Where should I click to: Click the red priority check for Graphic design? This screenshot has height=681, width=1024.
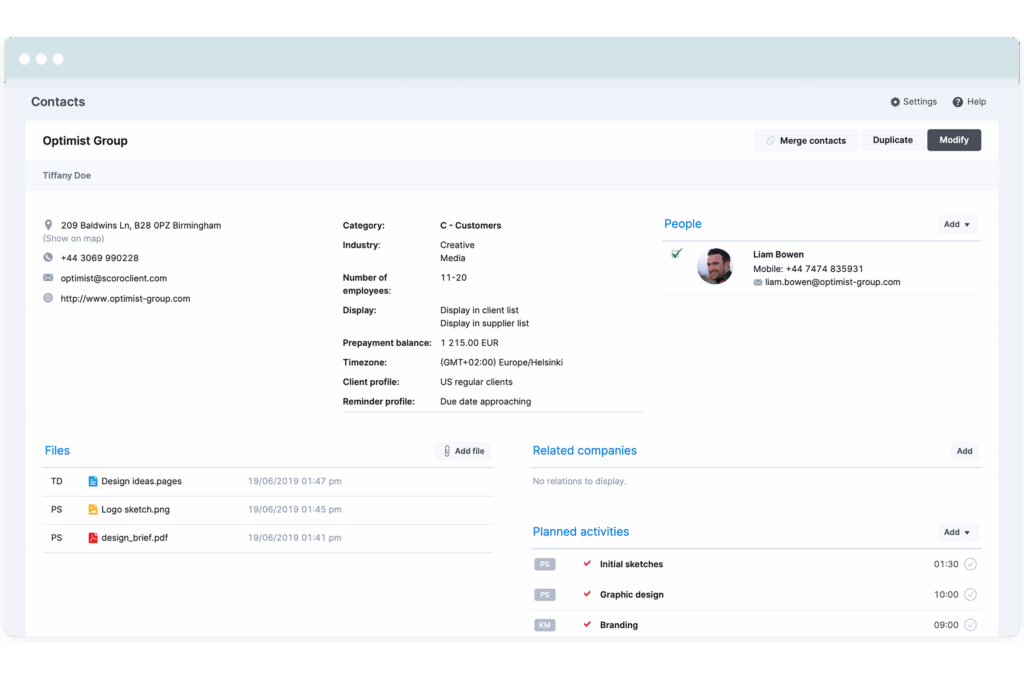[x=587, y=594]
